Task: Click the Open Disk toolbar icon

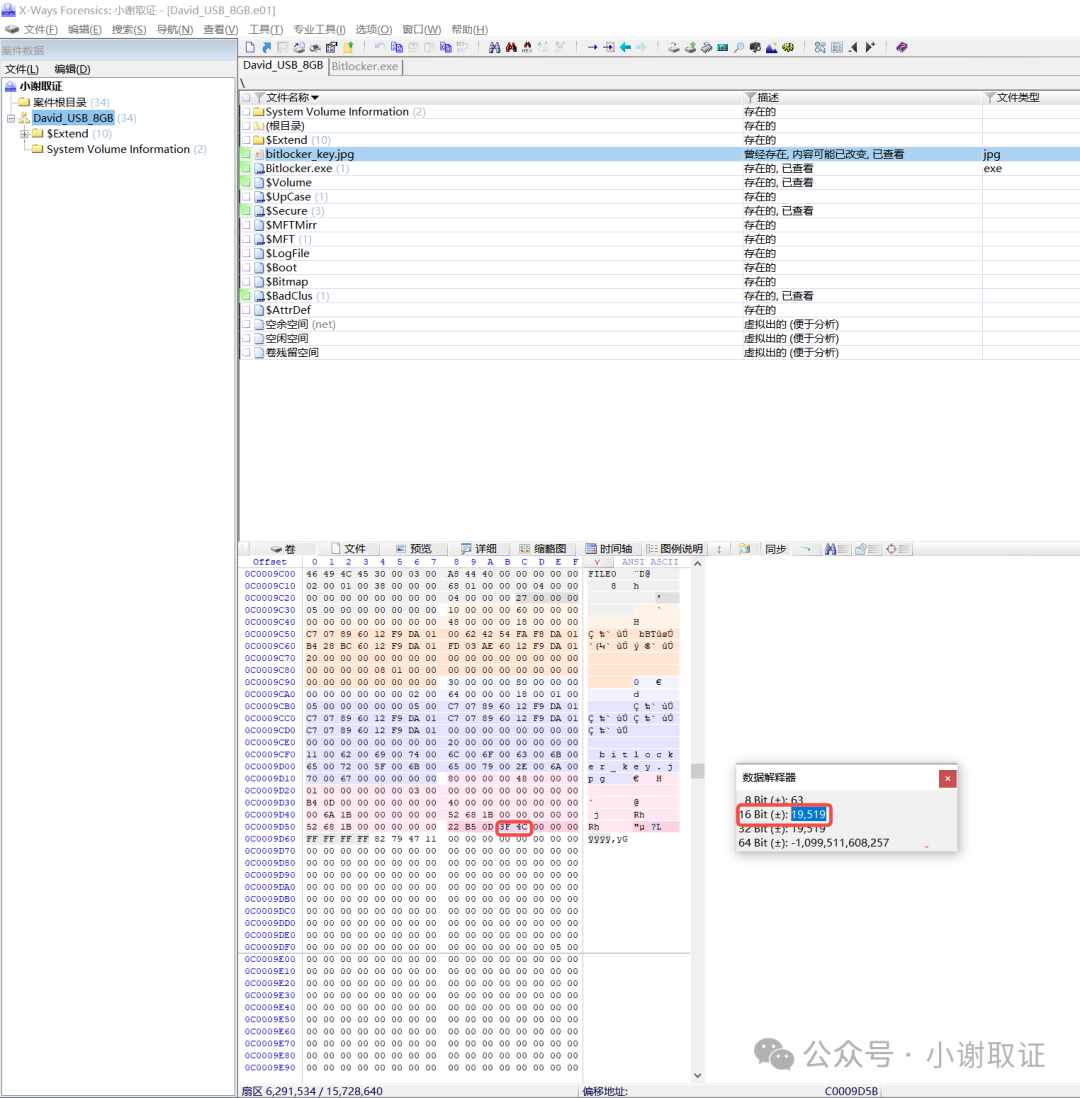Action: click(674, 47)
